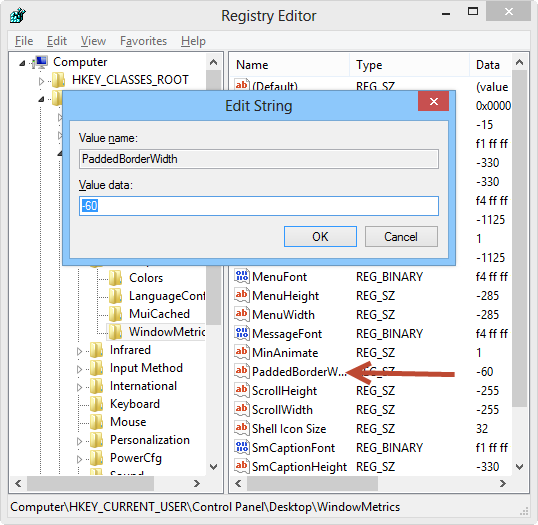This screenshot has width=538, height=525.
Task: Click the Mouse folder icon
Action: pyautogui.click(x=97, y=422)
